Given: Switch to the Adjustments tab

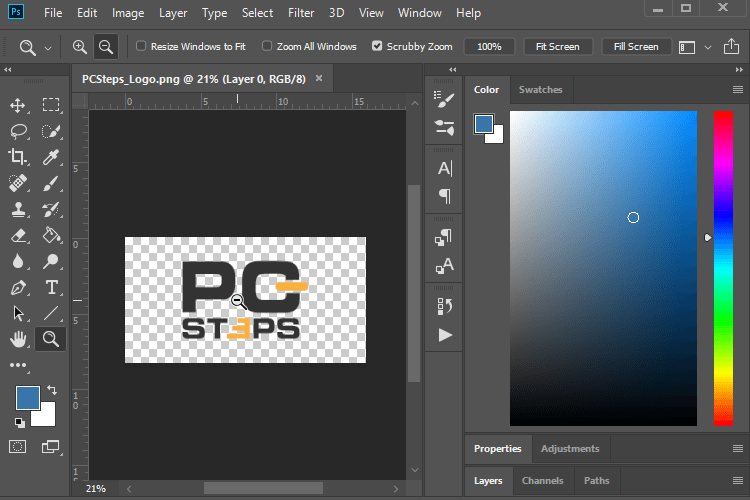Looking at the screenshot, I should [x=570, y=448].
